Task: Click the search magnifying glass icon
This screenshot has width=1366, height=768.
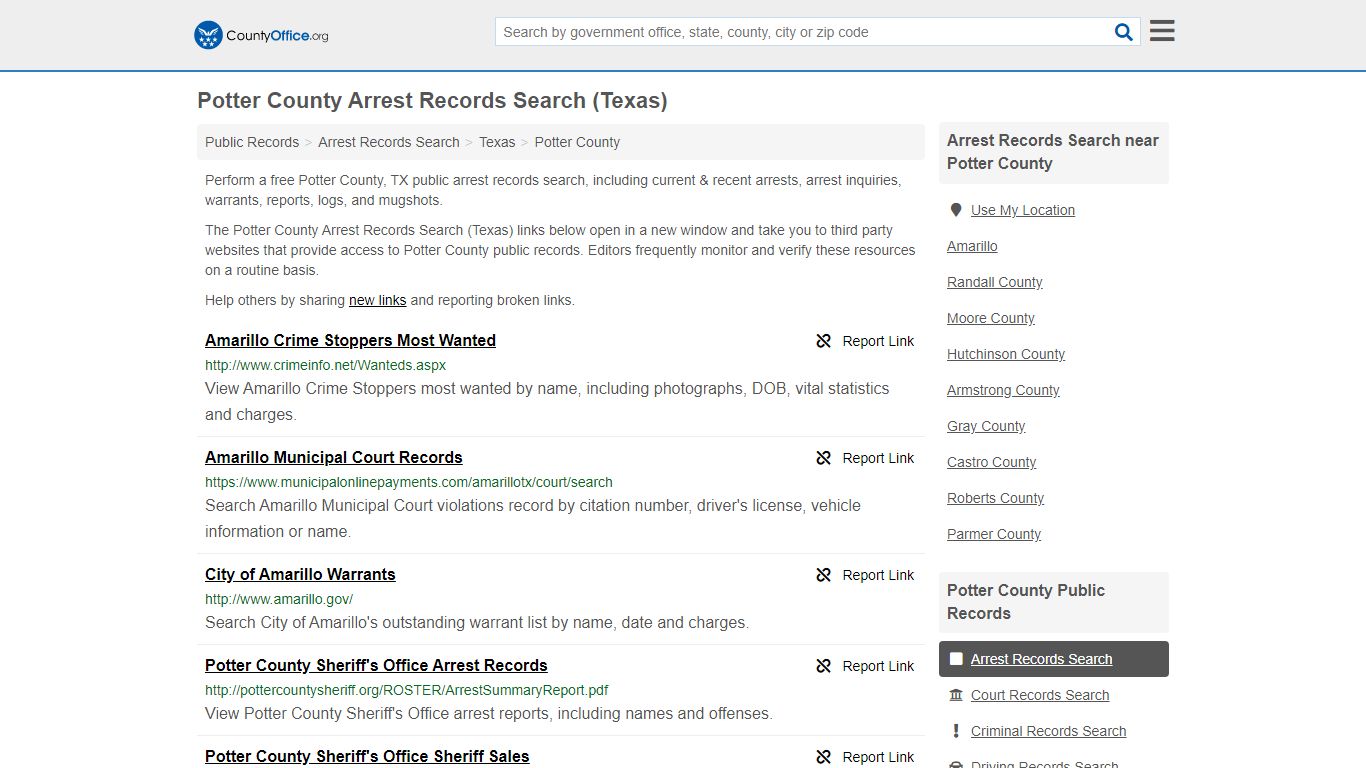Action: pyautogui.click(x=1123, y=31)
